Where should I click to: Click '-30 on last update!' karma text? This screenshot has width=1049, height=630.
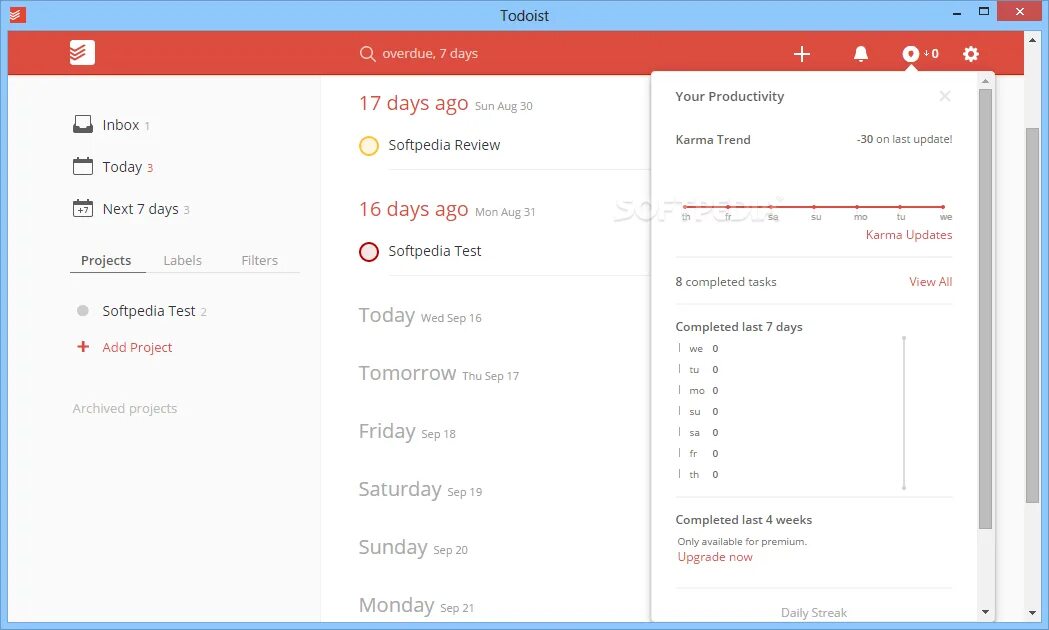[904, 139]
